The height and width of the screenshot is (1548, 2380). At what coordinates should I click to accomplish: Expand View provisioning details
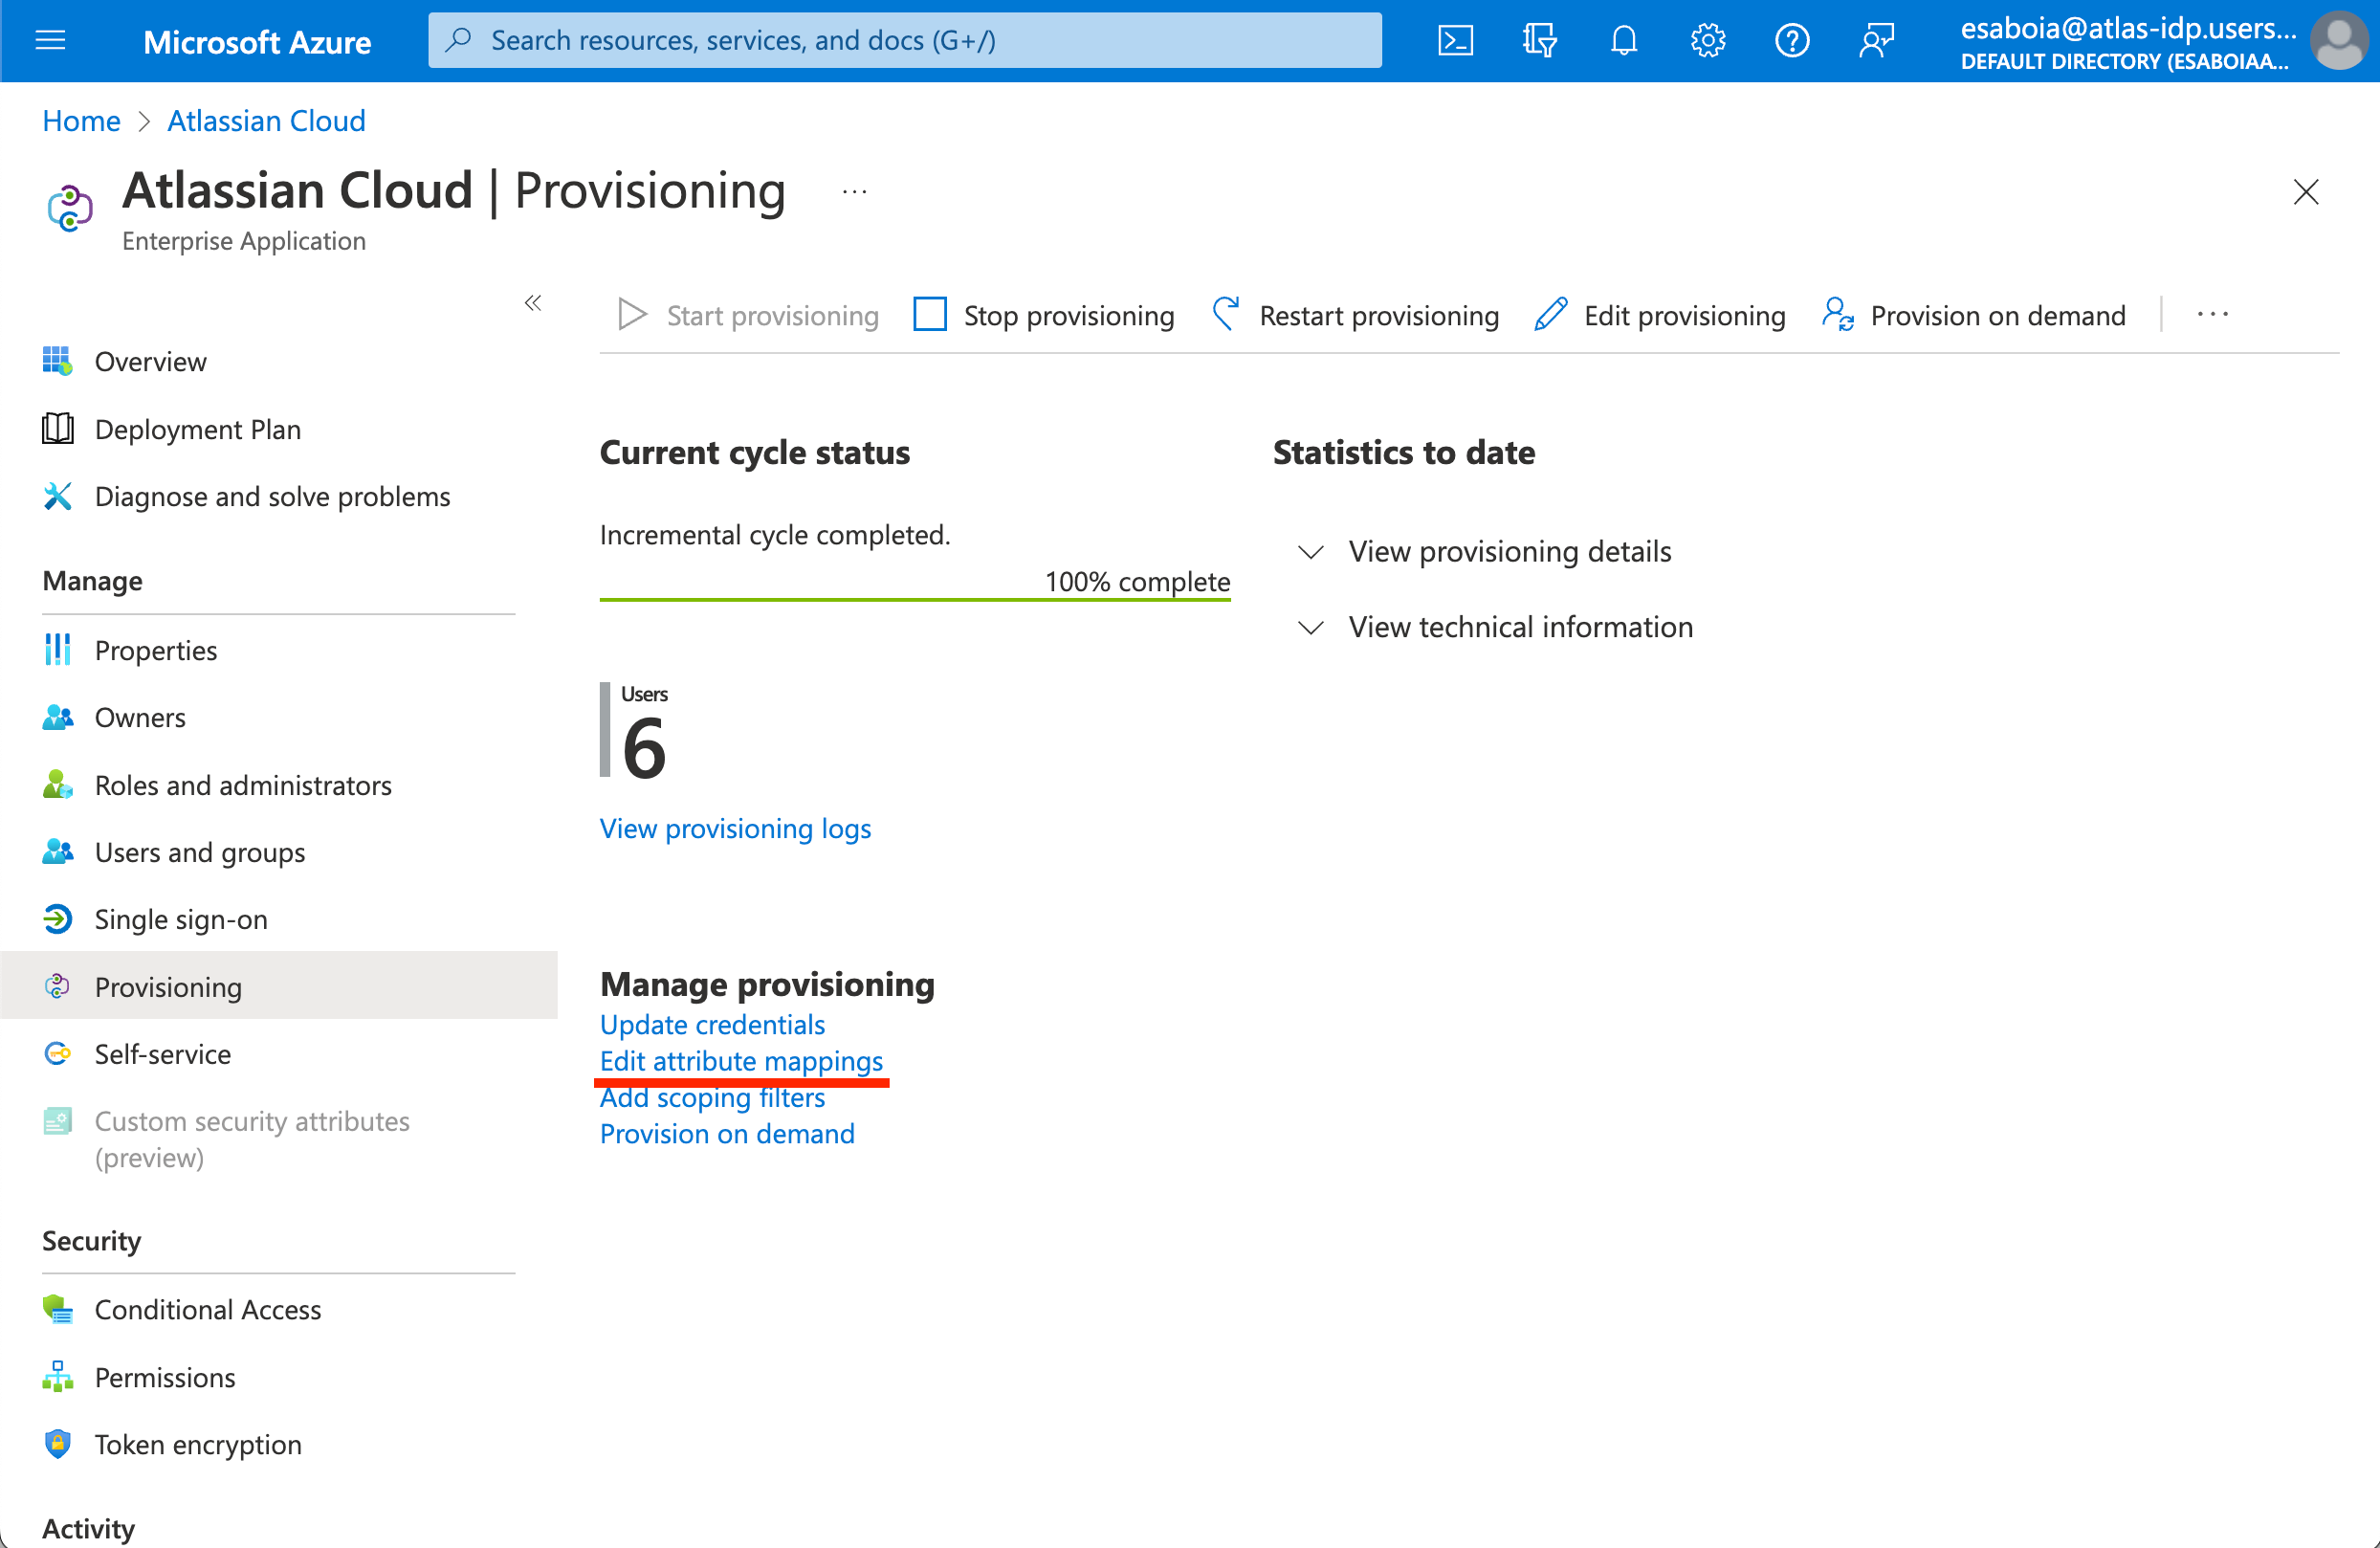pyautogui.click(x=1483, y=551)
